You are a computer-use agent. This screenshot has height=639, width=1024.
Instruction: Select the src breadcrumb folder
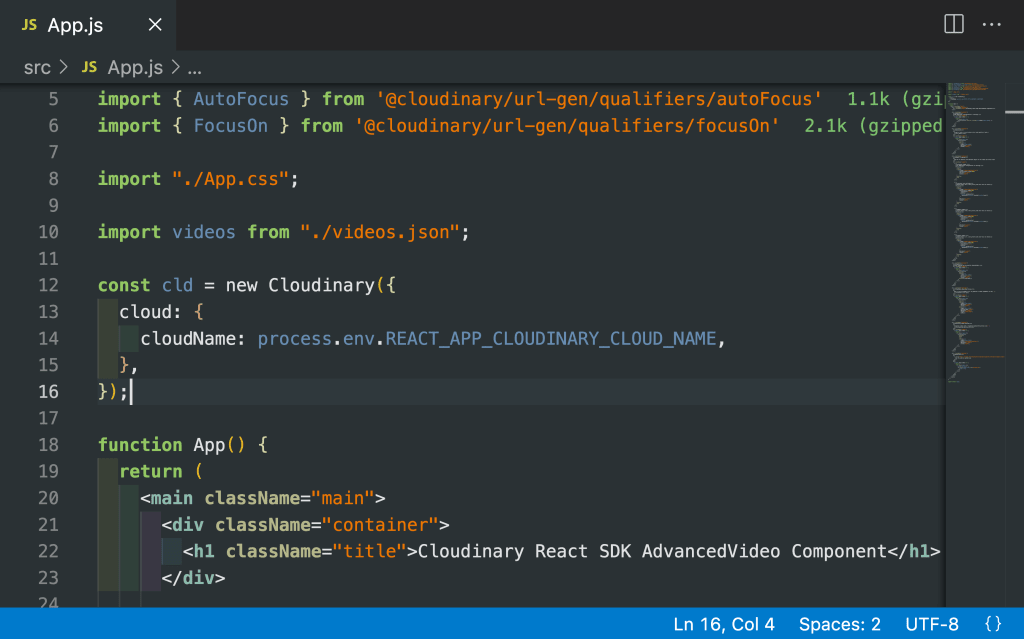coord(37,67)
